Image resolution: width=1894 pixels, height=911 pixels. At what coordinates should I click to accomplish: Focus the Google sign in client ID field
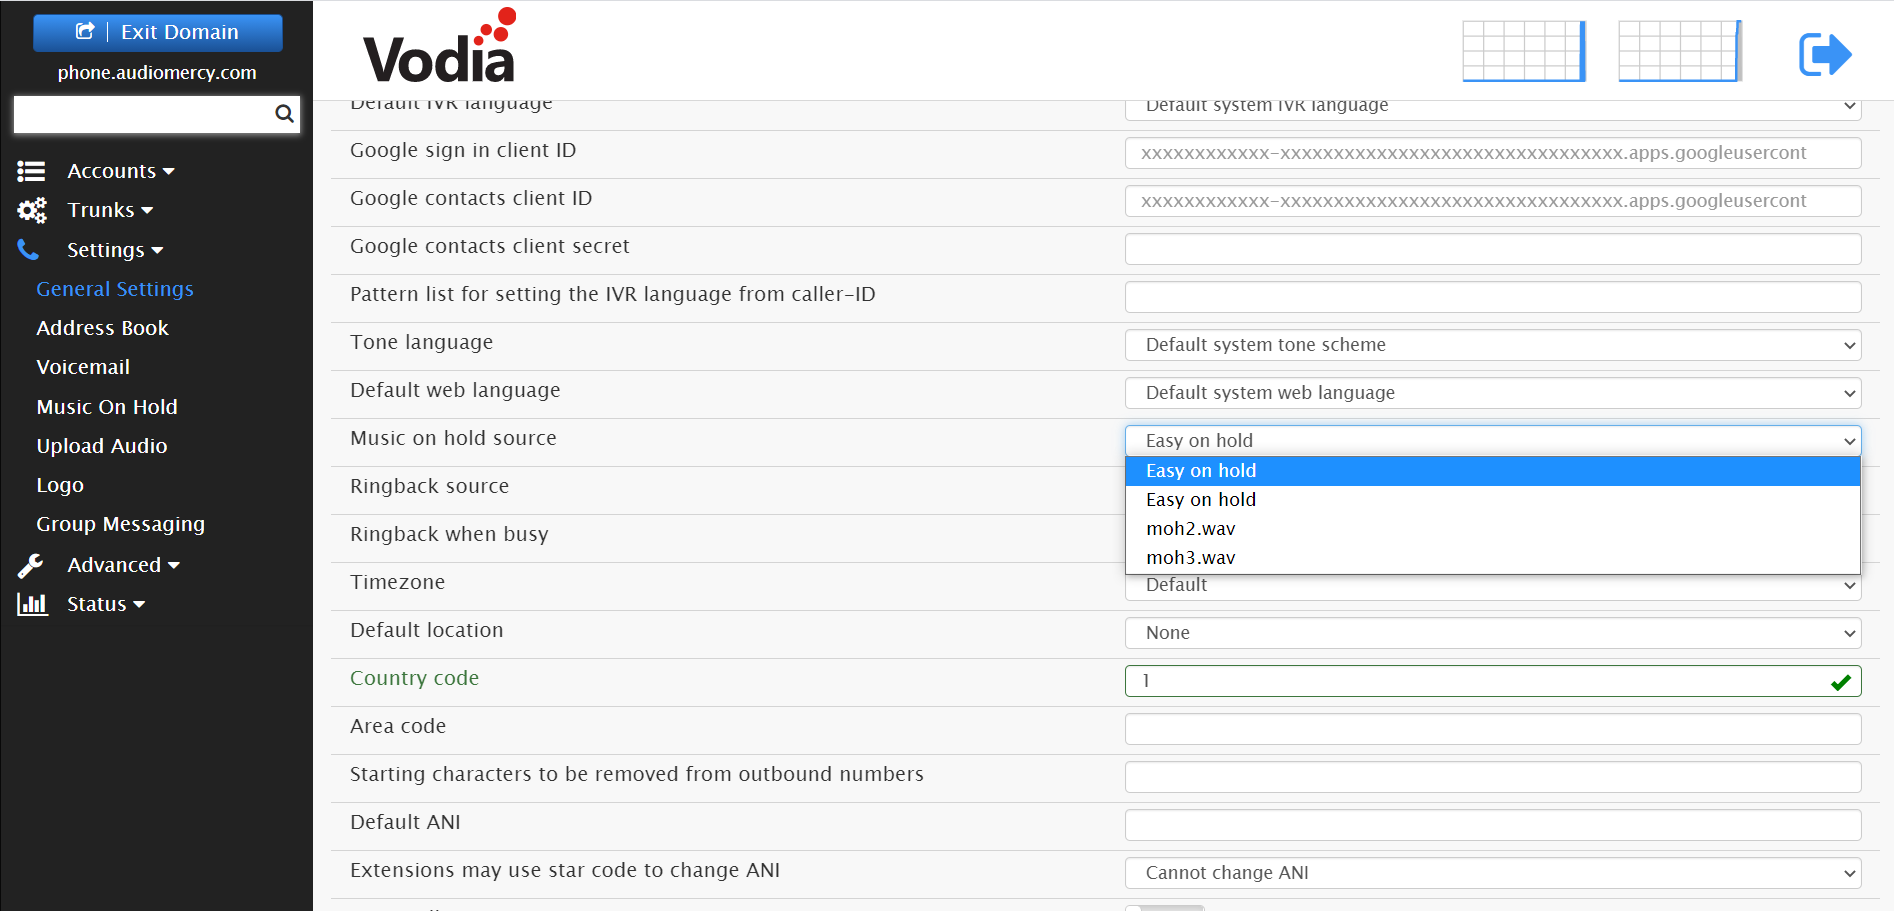tap(1492, 153)
